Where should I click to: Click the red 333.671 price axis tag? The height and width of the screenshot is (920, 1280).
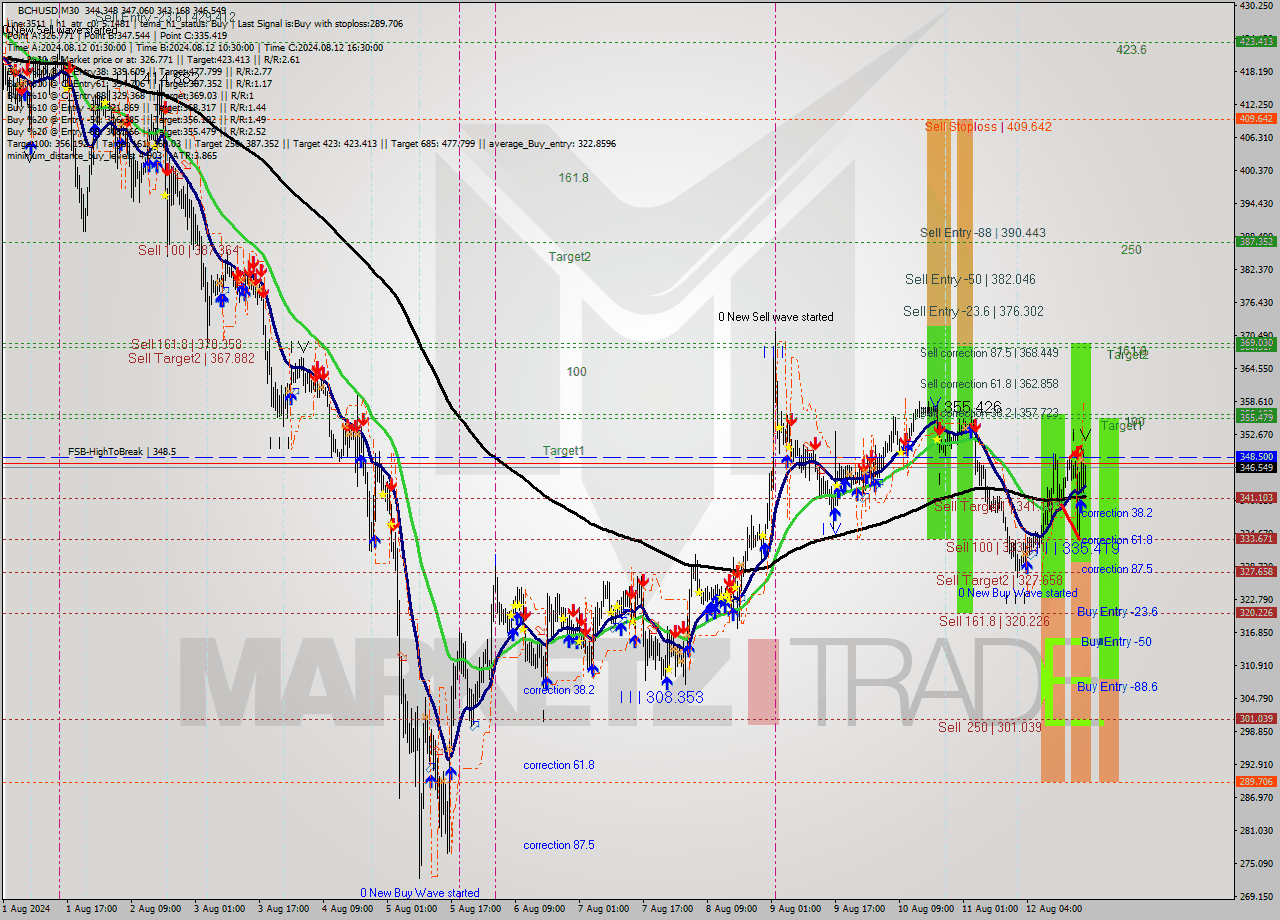point(1257,538)
